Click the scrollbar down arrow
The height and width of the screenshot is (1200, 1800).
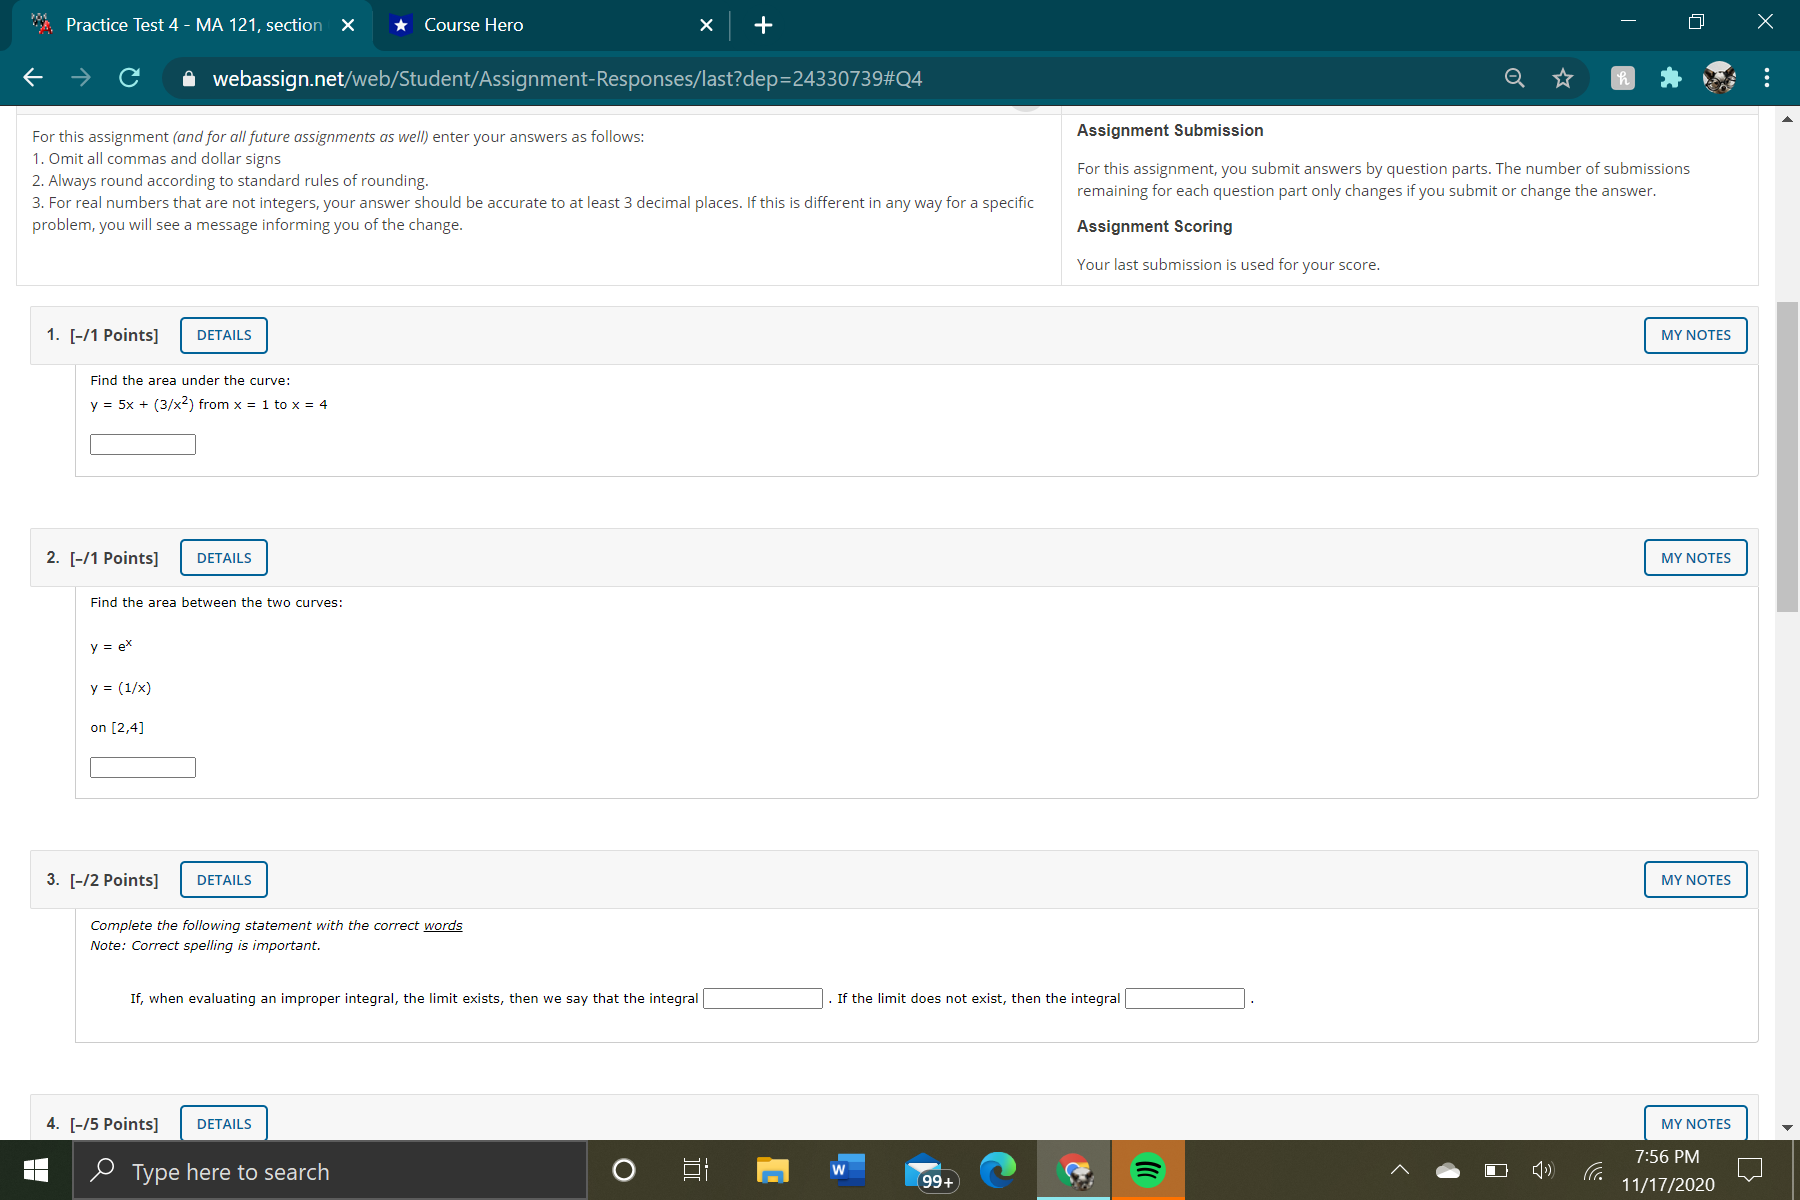click(1787, 1128)
